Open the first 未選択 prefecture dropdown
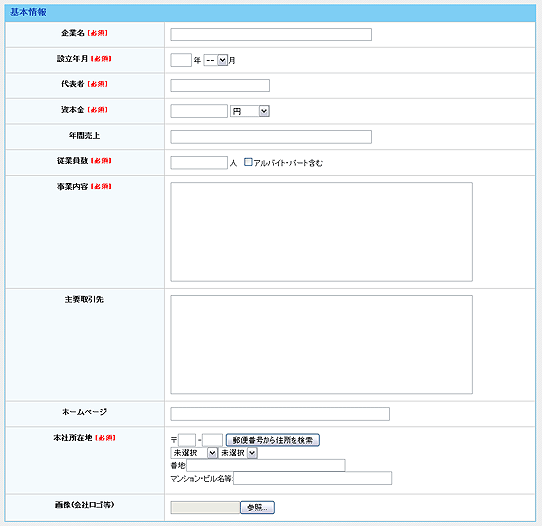This screenshot has width=542, height=526. (x=194, y=453)
